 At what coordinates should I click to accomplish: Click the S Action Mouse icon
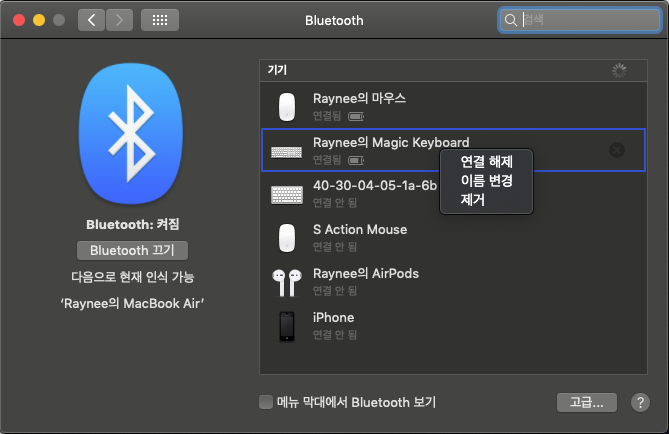[x=287, y=238]
